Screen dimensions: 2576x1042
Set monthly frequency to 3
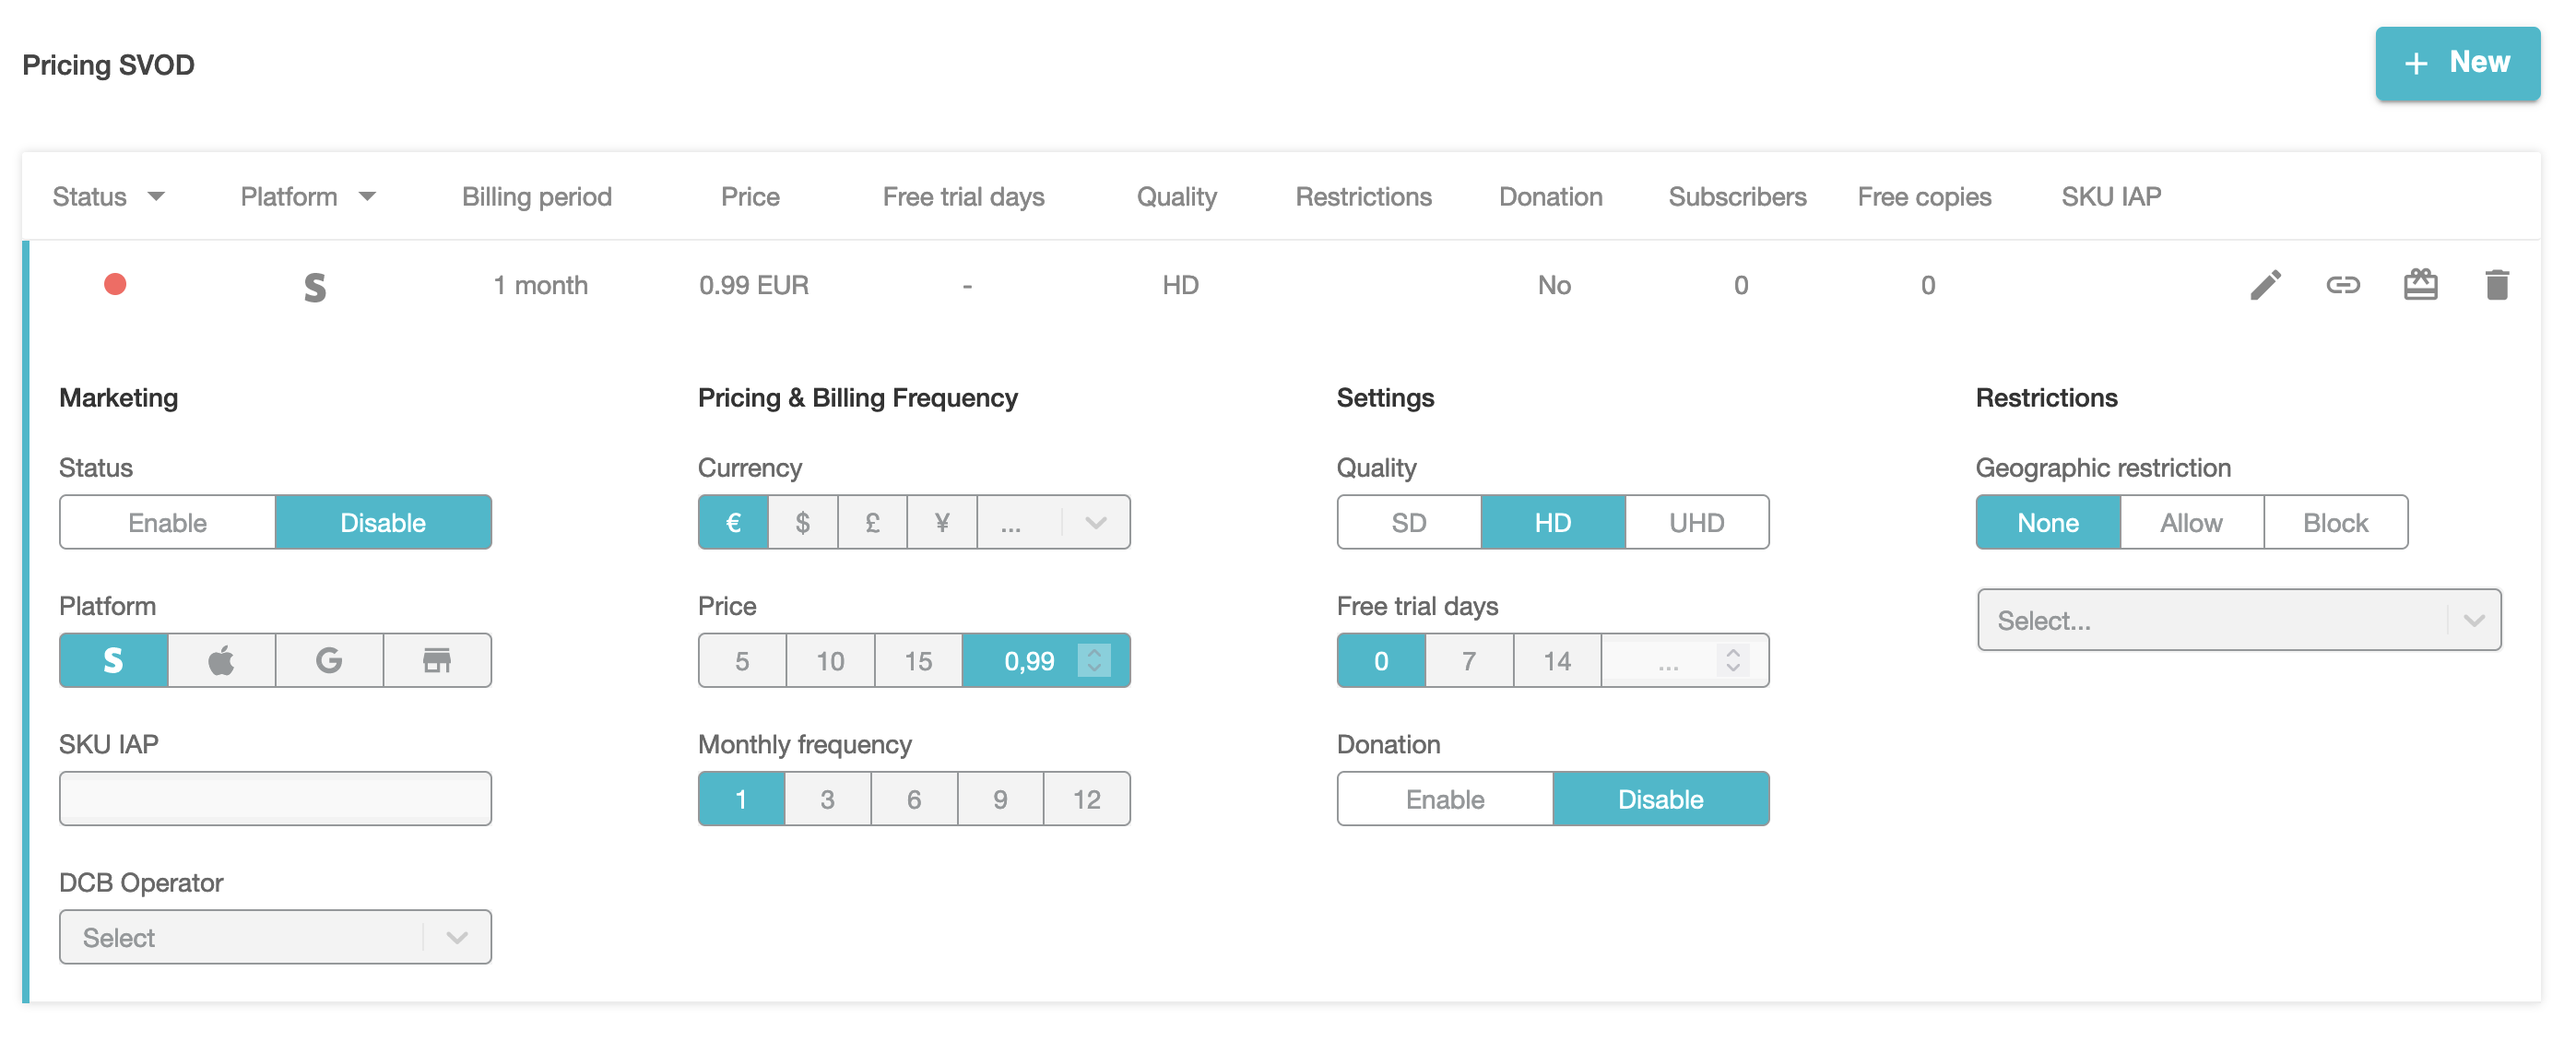[x=827, y=799]
